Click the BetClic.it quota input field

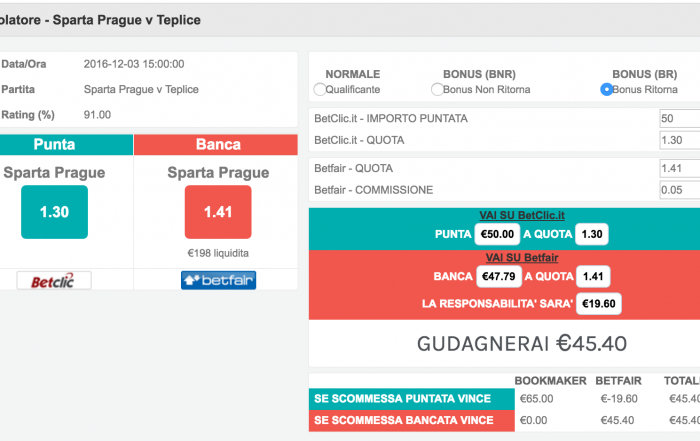point(680,140)
